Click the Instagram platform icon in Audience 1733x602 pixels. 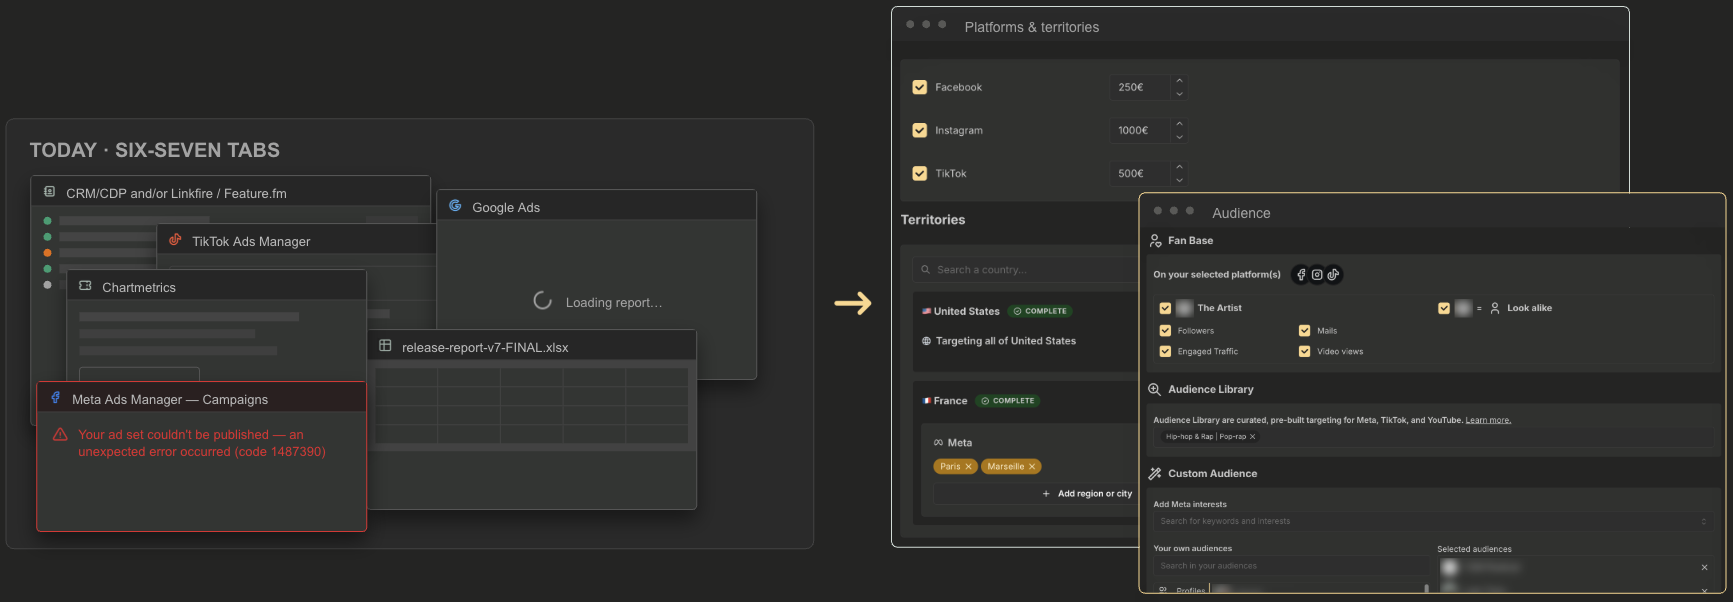pos(1317,274)
